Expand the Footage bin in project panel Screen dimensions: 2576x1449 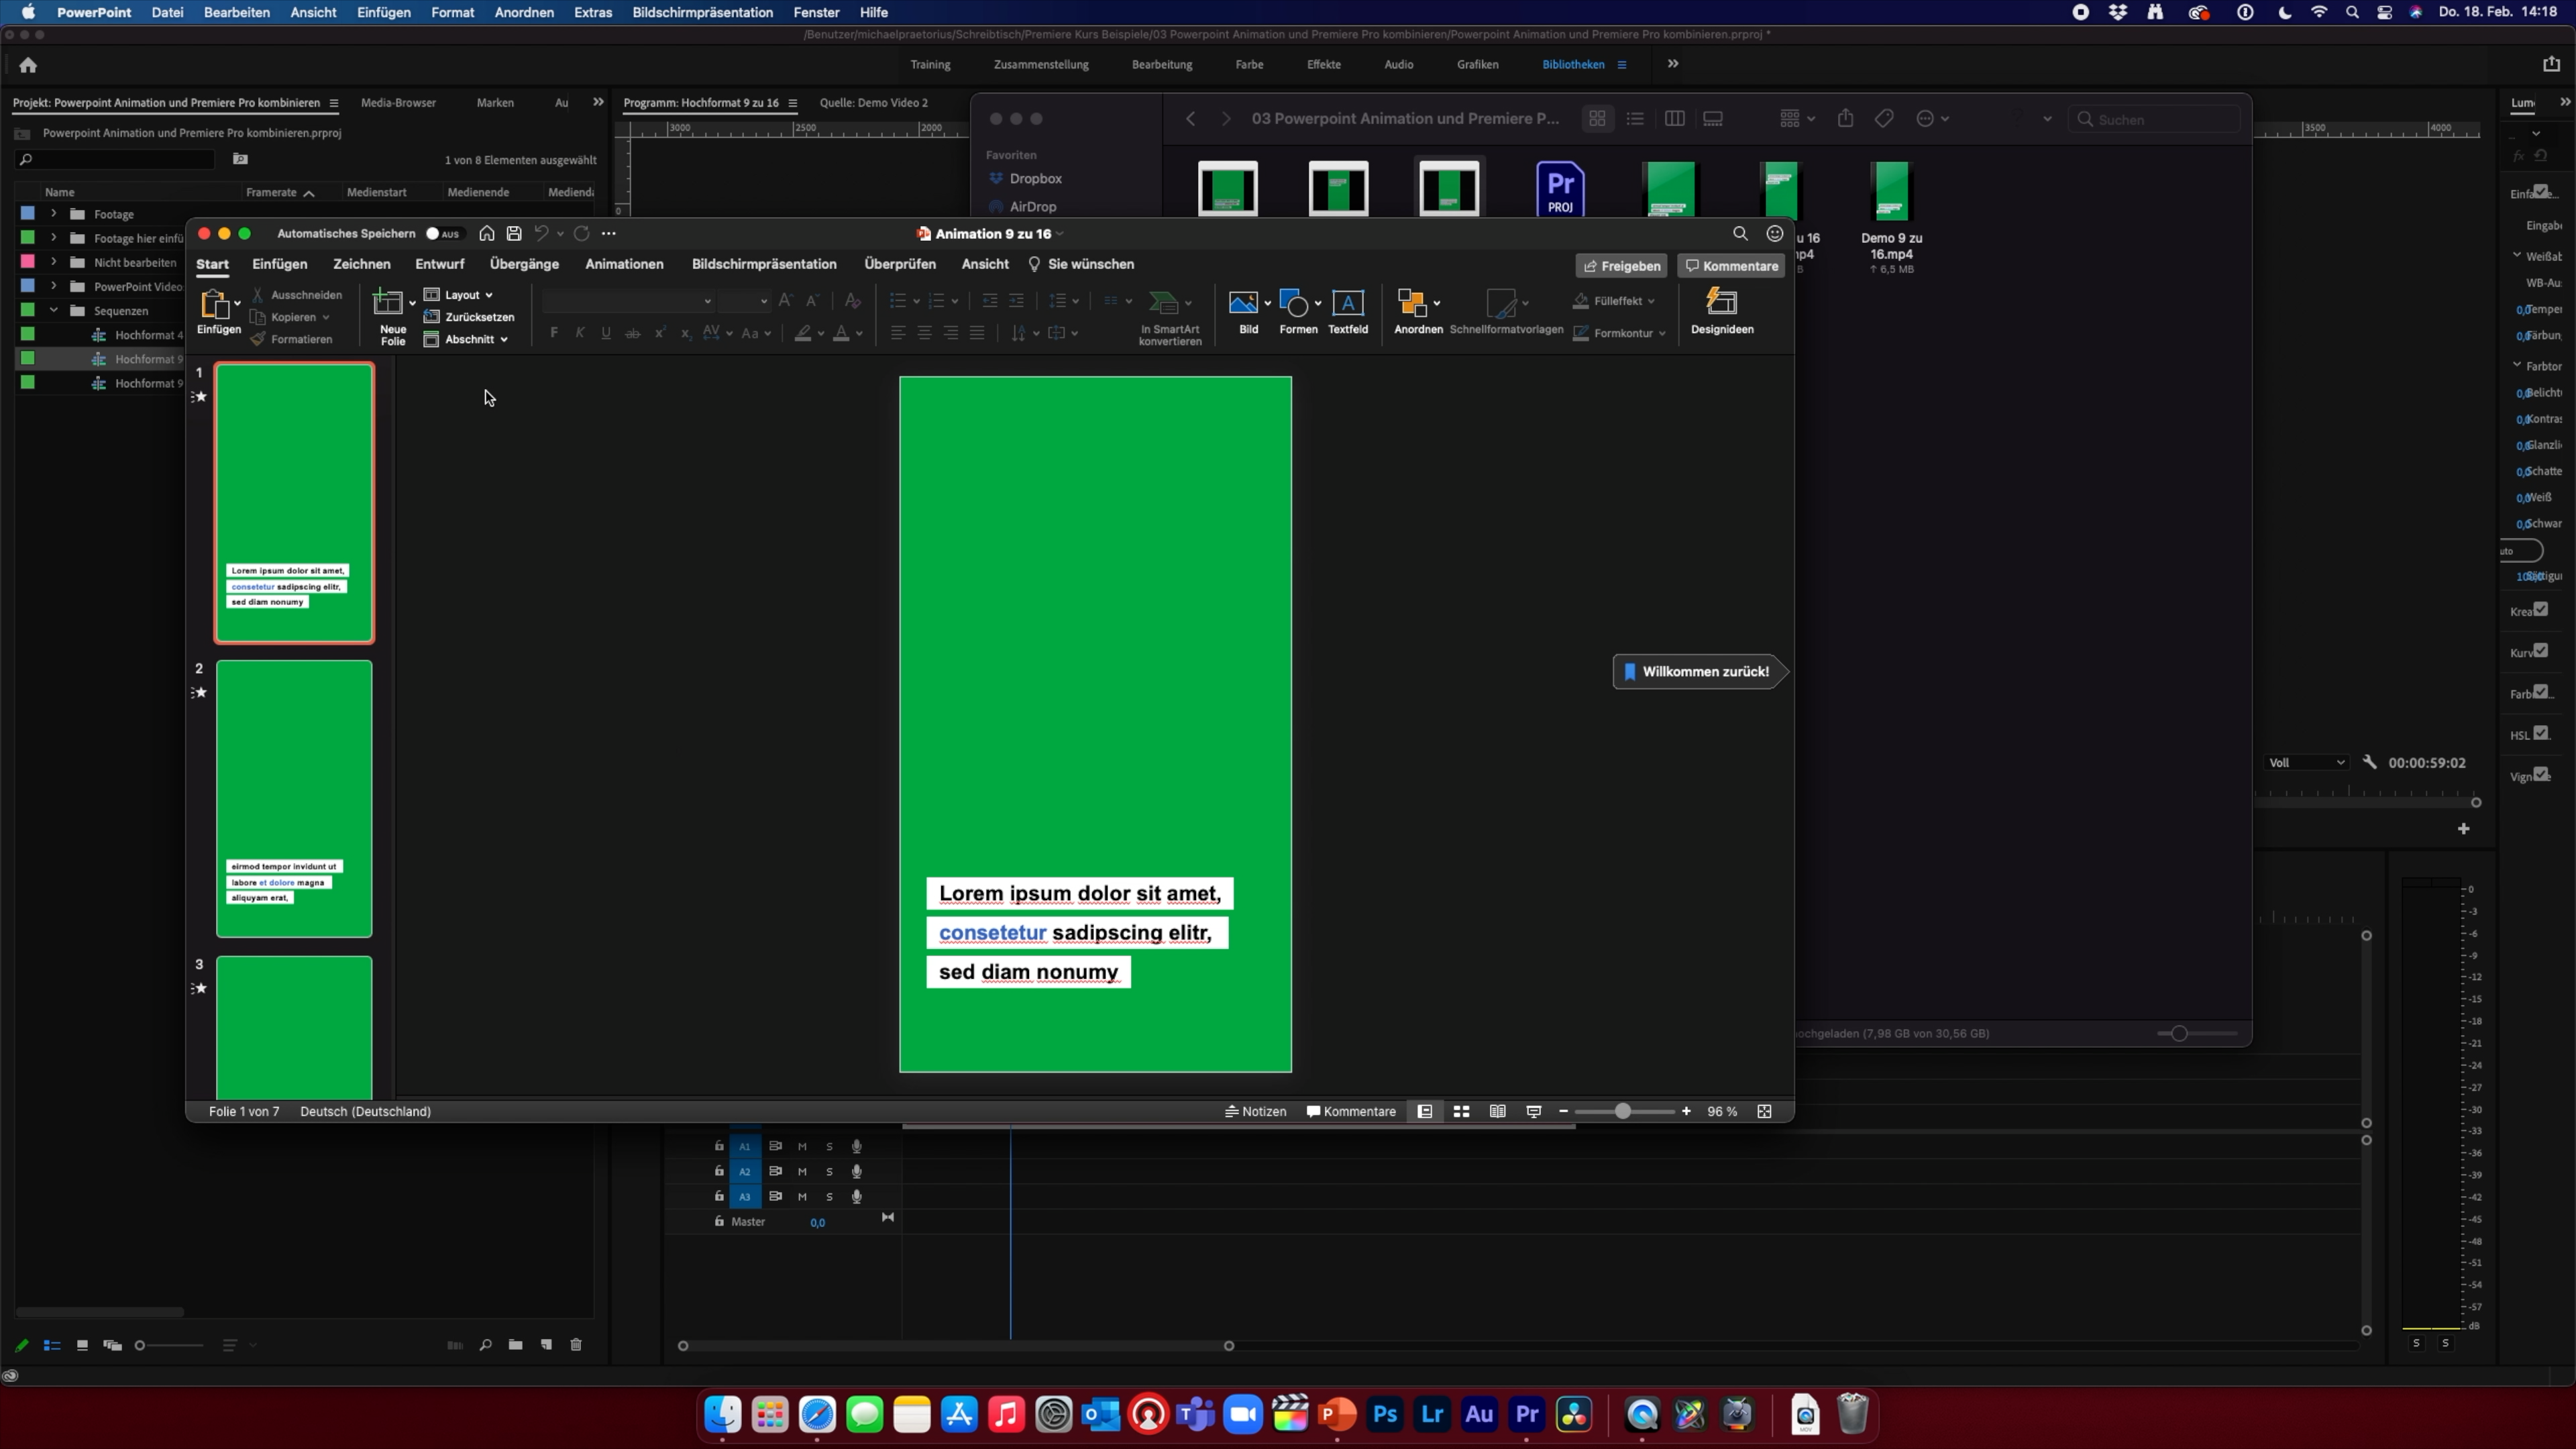[x=53, y=214]
